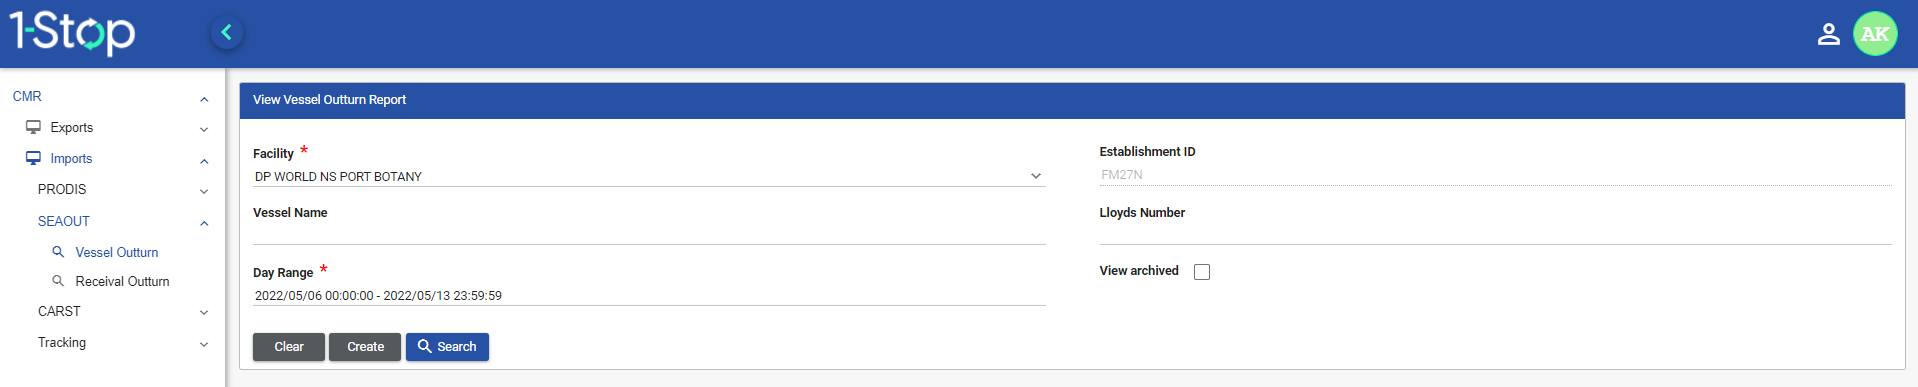The width and height of the screenshot is (1918, 387).
Task: Click the Create button
Action: (x=365, y=347)
